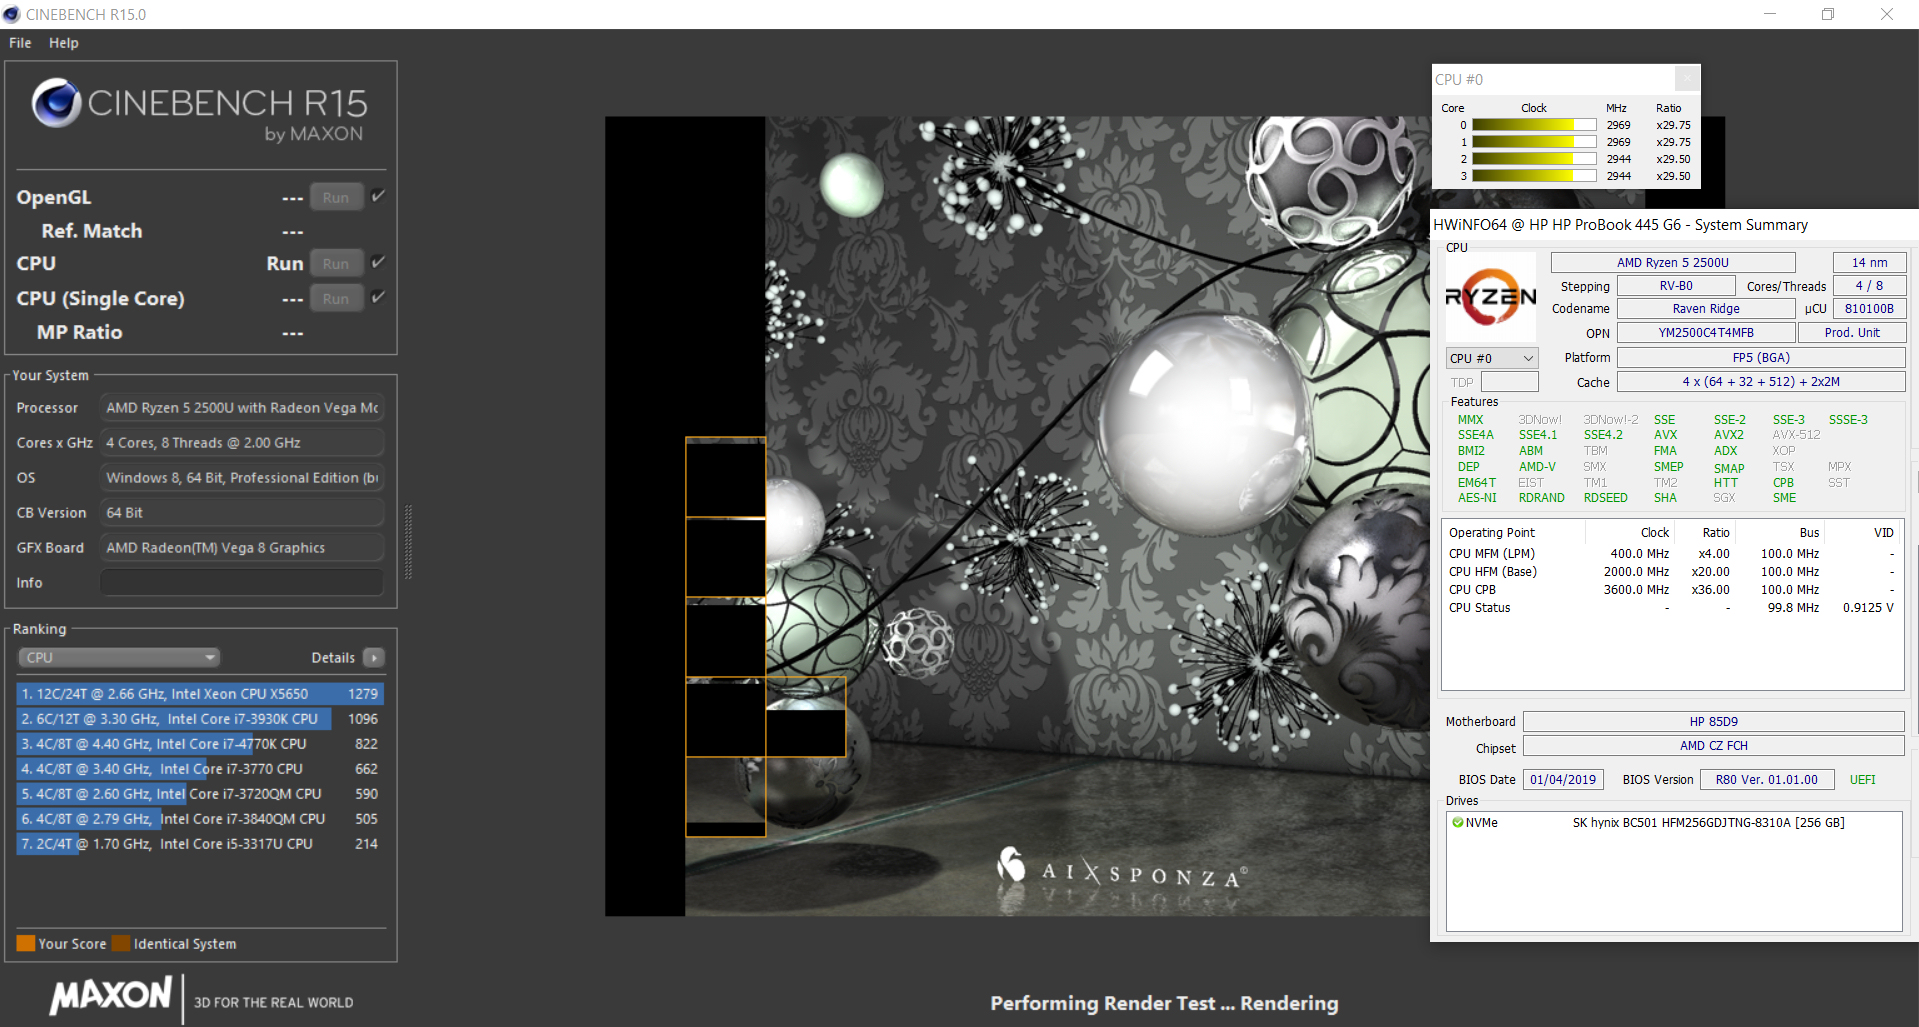Click the Identical System legend swatch
This screenshot has width=1919, height=1027.
121,943
